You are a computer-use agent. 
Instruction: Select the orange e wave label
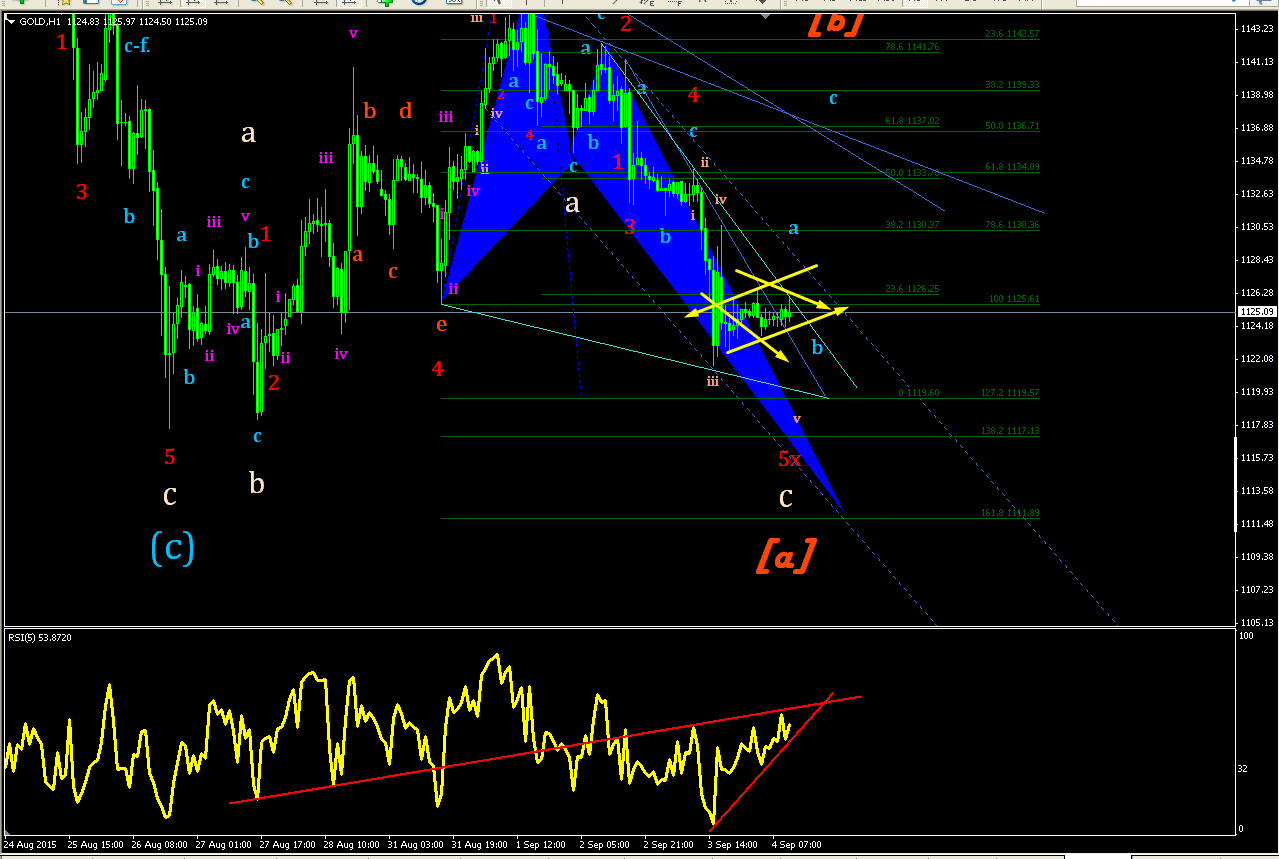[441, 324]
